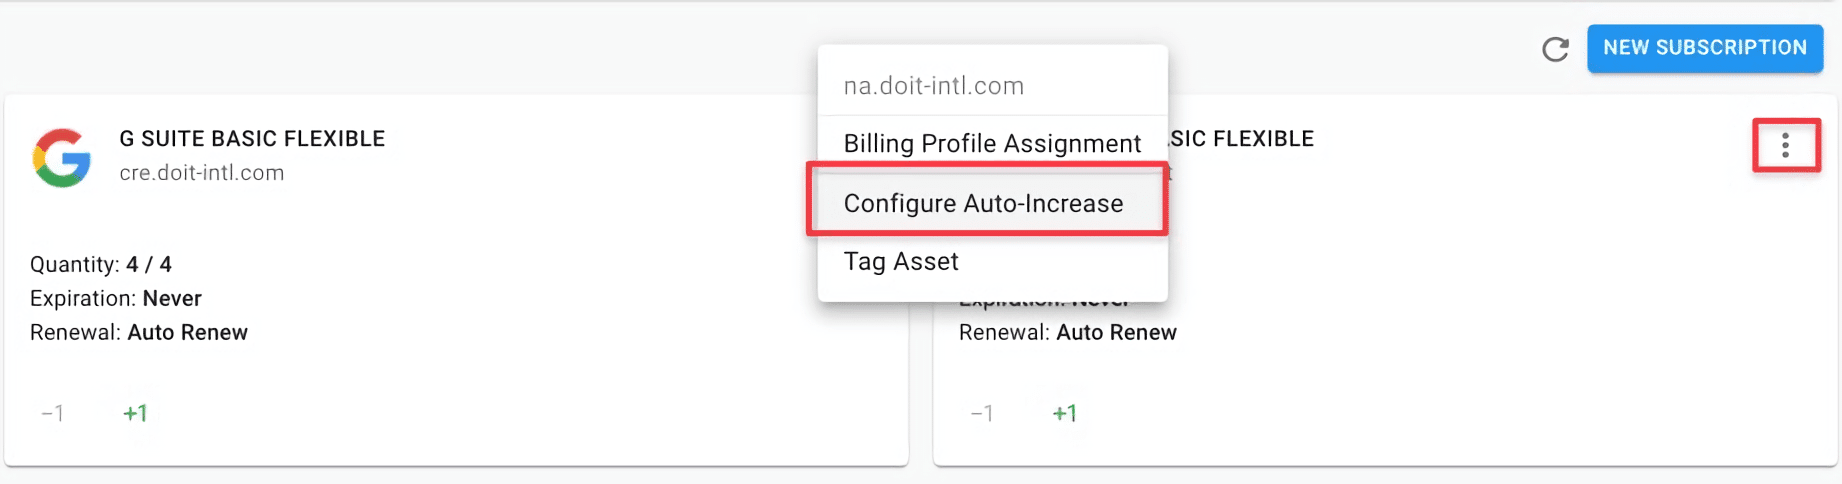Select the Tag Asset menu entry
This screenshot has width=1842, height=484.
901,262
